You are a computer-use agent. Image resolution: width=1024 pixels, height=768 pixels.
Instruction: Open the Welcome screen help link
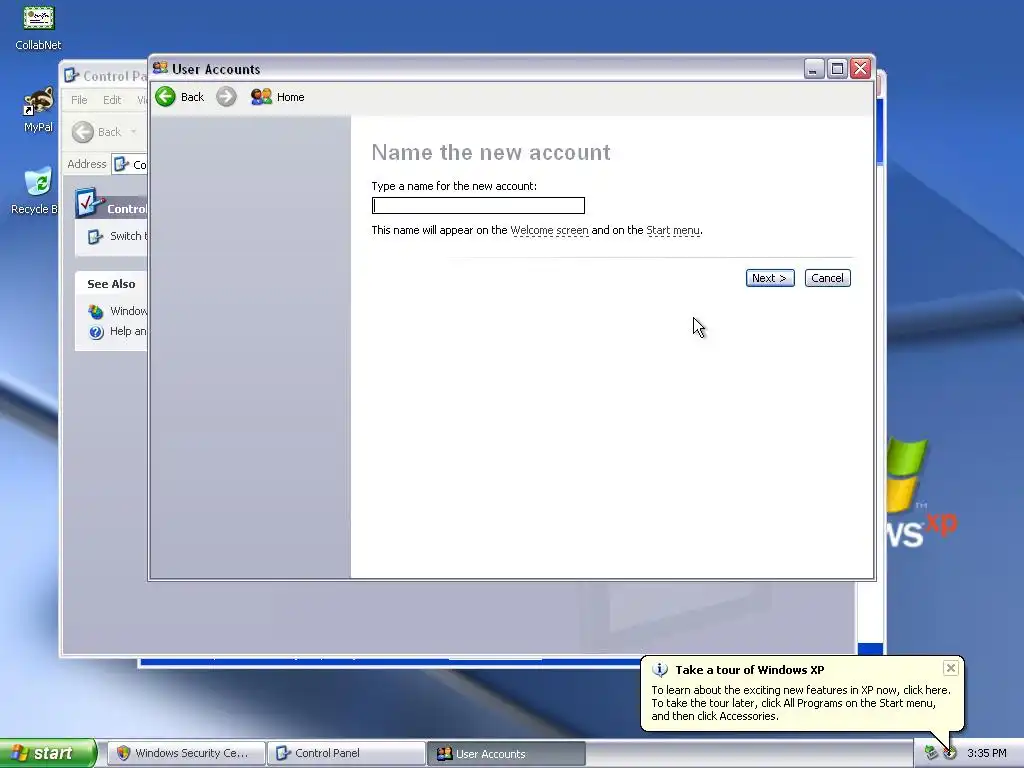(549, 231)
